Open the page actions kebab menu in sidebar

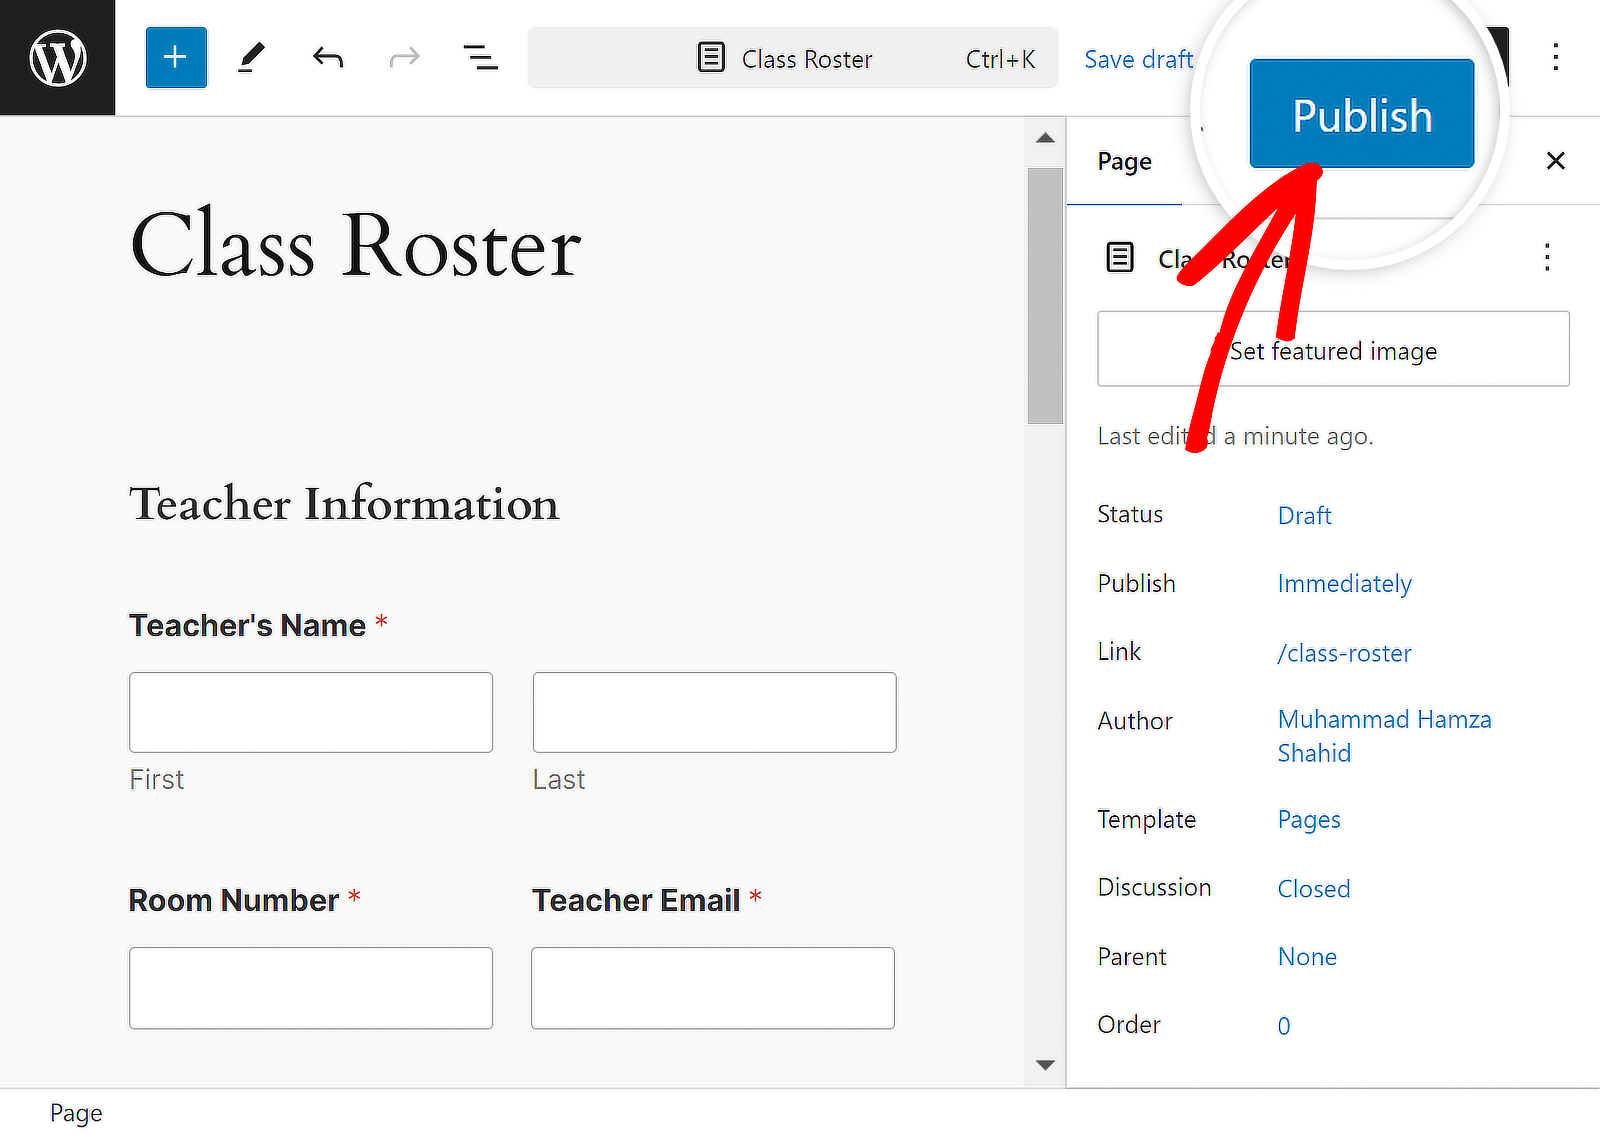tap(1546, 257)
